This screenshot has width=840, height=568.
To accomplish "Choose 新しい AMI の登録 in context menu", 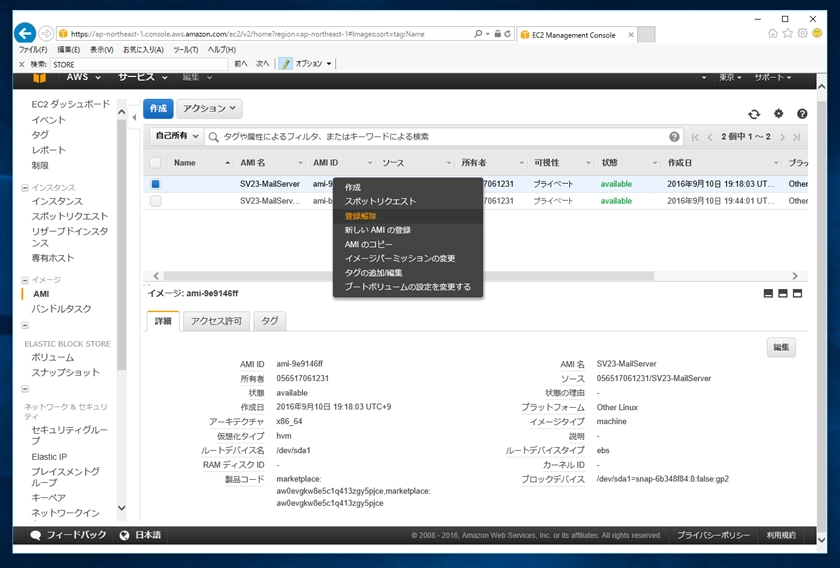I will tap(408, 230).
